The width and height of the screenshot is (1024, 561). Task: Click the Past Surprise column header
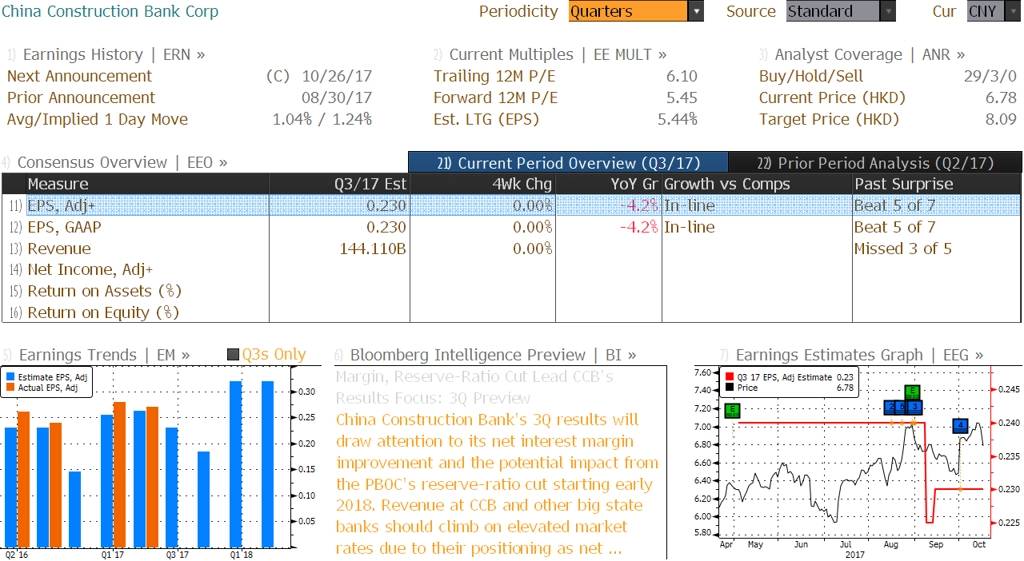tap(936, 184)
